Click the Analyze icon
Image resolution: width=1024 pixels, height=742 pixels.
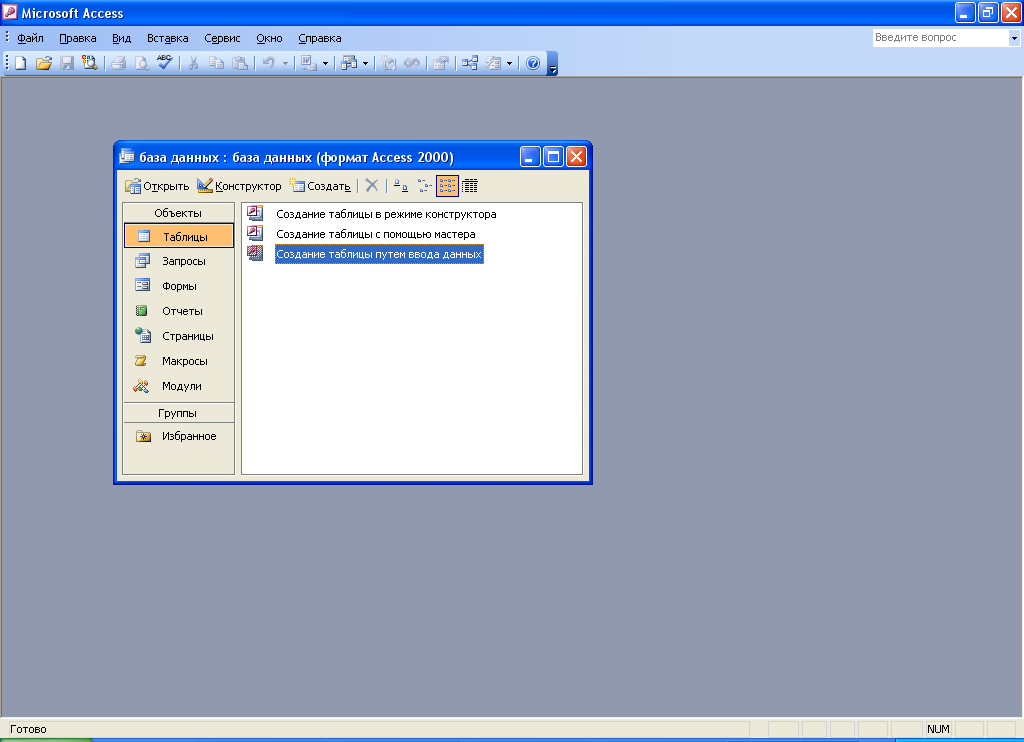click(349, 63)
